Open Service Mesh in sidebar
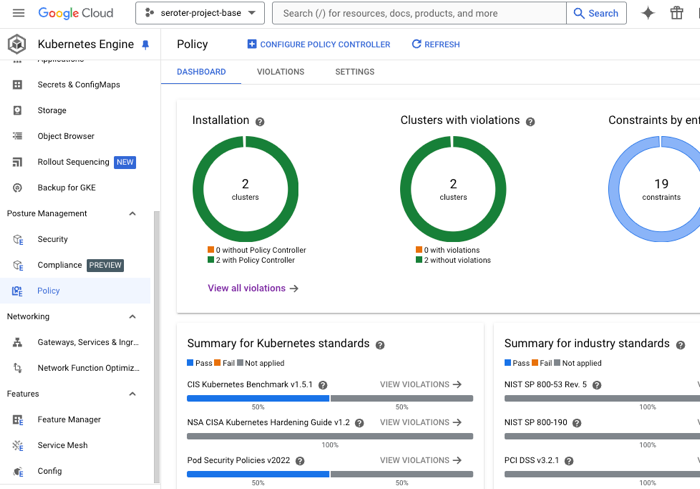Viewport: 700px width, 489px height. click(62, 445)
